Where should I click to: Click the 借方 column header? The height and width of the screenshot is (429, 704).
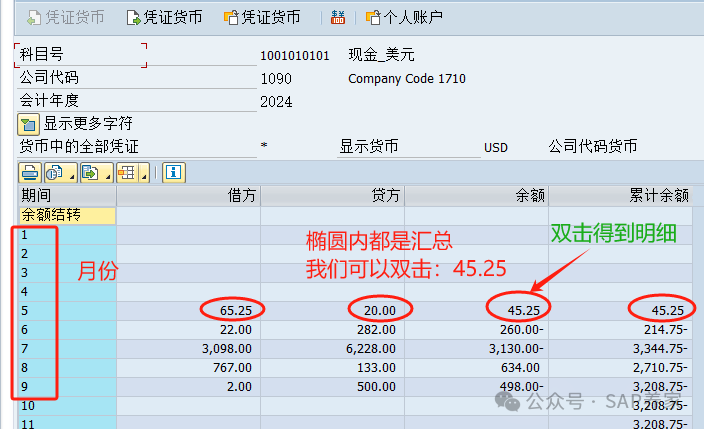point(189,196)
